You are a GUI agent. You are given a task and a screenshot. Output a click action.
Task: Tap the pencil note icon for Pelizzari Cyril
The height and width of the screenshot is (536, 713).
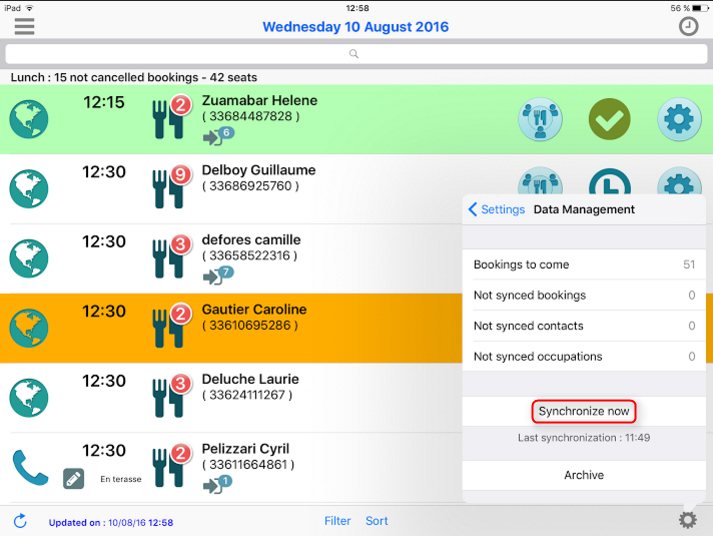click(x=74, y=479)
